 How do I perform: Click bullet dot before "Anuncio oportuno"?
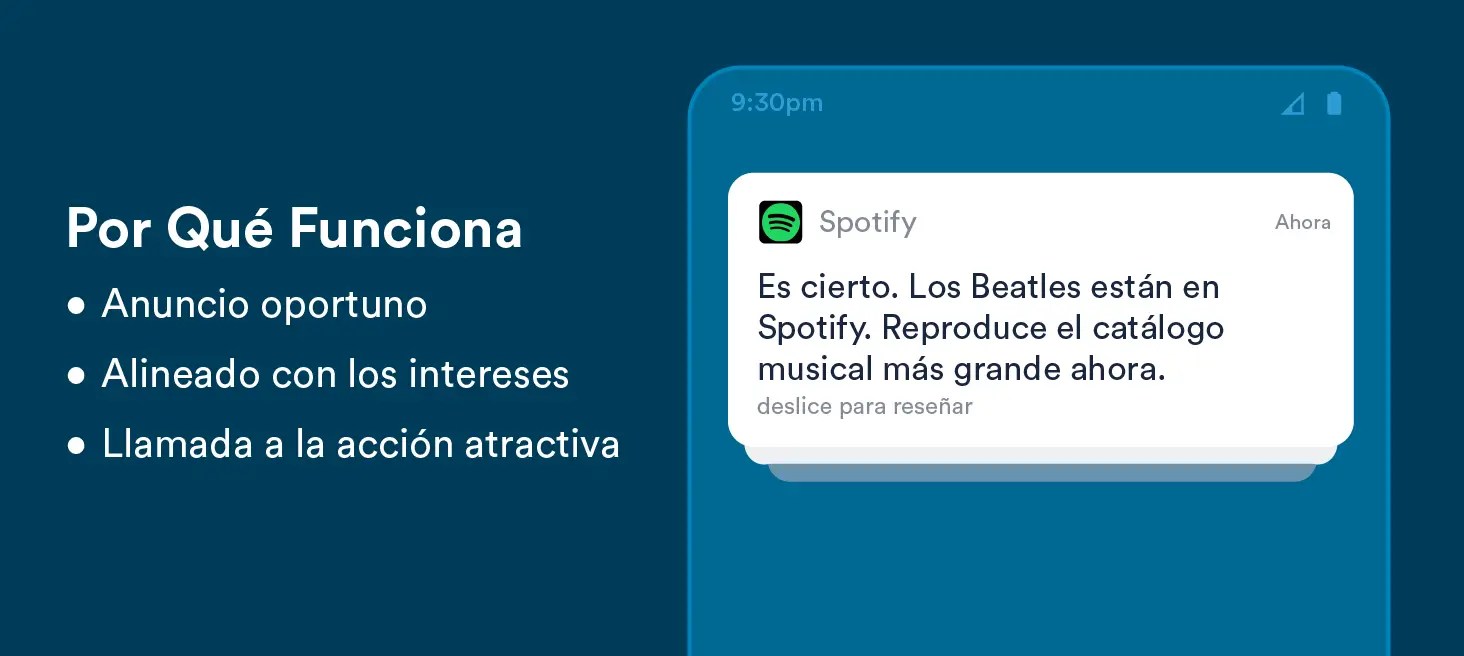pos(76,306)
